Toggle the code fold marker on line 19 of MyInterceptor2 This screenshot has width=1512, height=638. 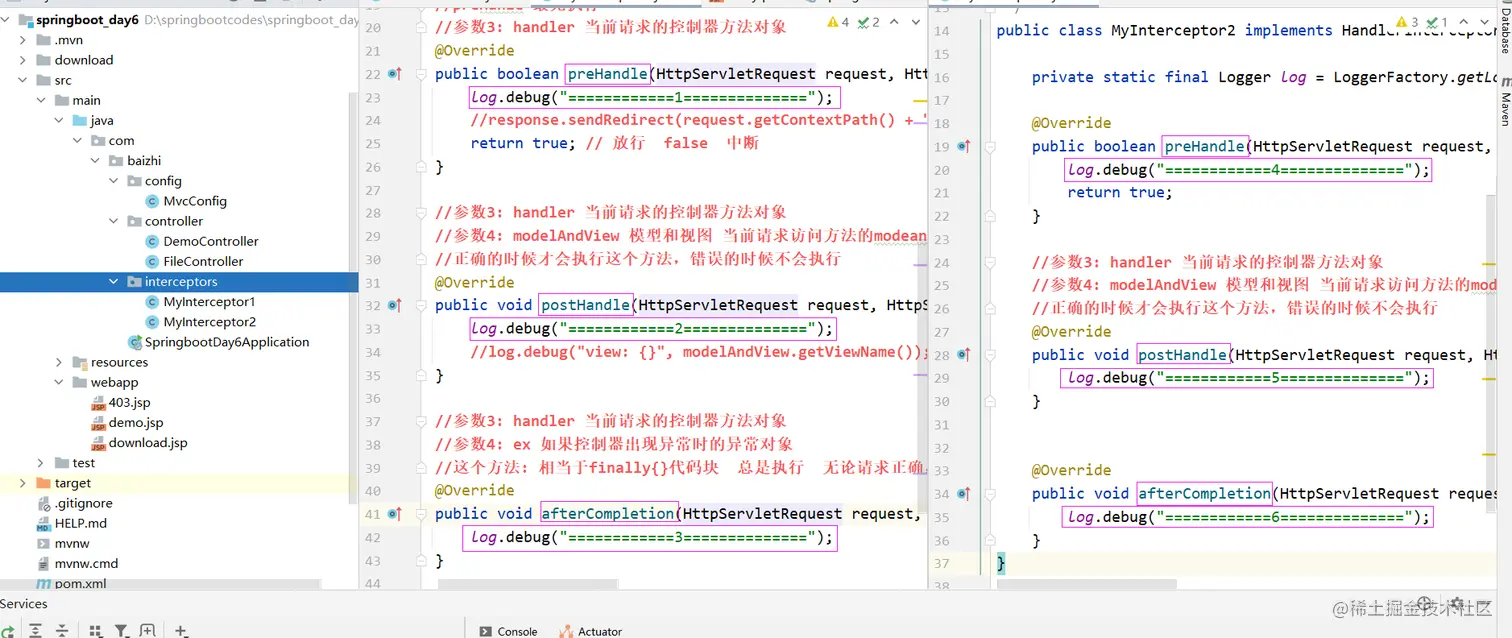(x=990, y=146)
